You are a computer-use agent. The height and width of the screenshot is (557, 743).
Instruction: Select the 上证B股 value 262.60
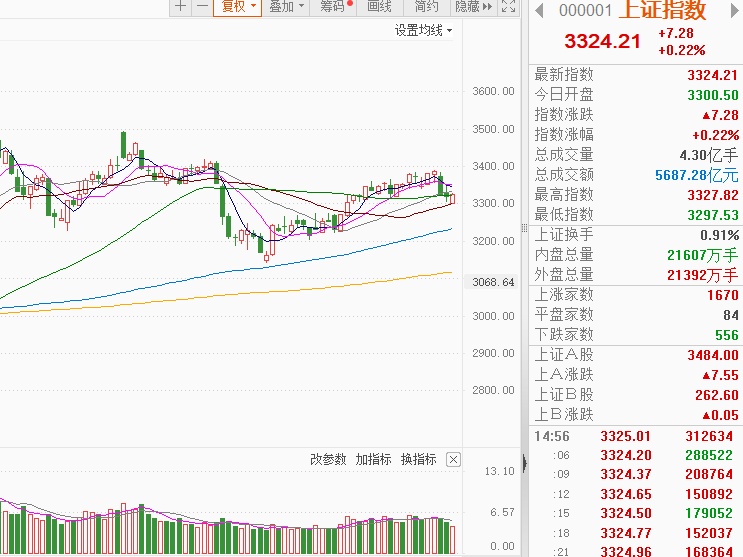pyautogui.click(x=716, y=395)
